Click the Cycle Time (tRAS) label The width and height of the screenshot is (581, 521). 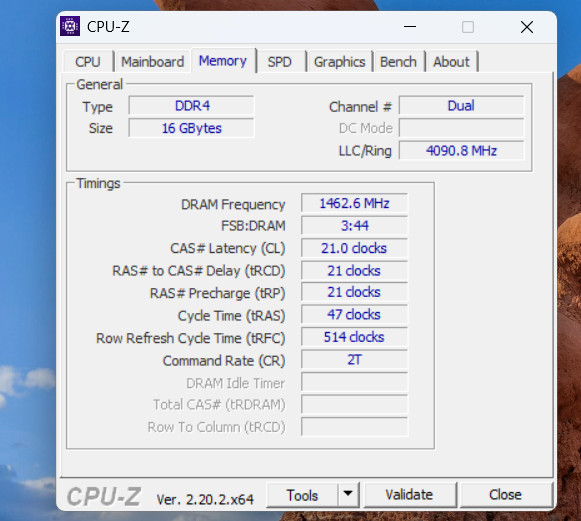coord(232,316)
